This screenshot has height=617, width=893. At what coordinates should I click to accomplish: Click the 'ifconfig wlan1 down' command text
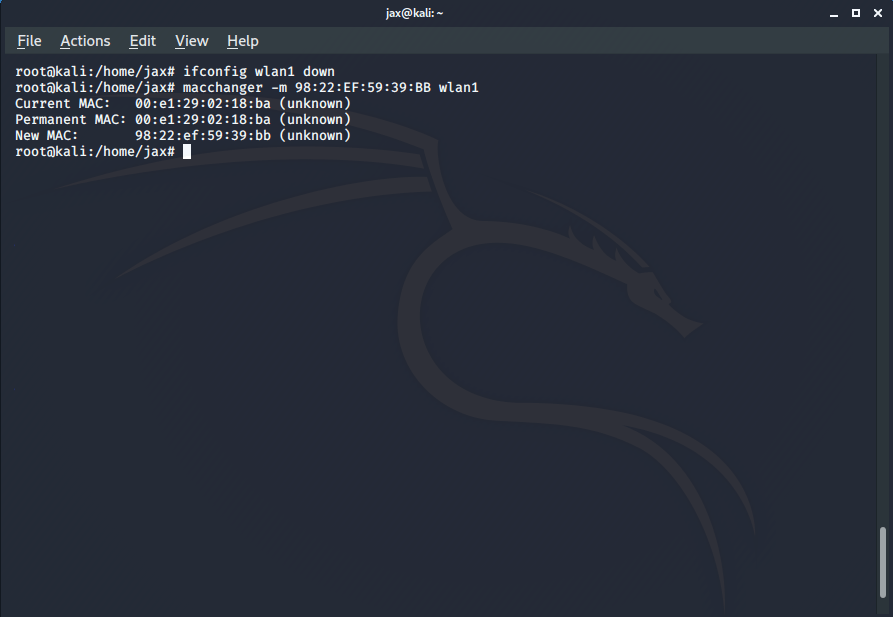pos(259,72)
